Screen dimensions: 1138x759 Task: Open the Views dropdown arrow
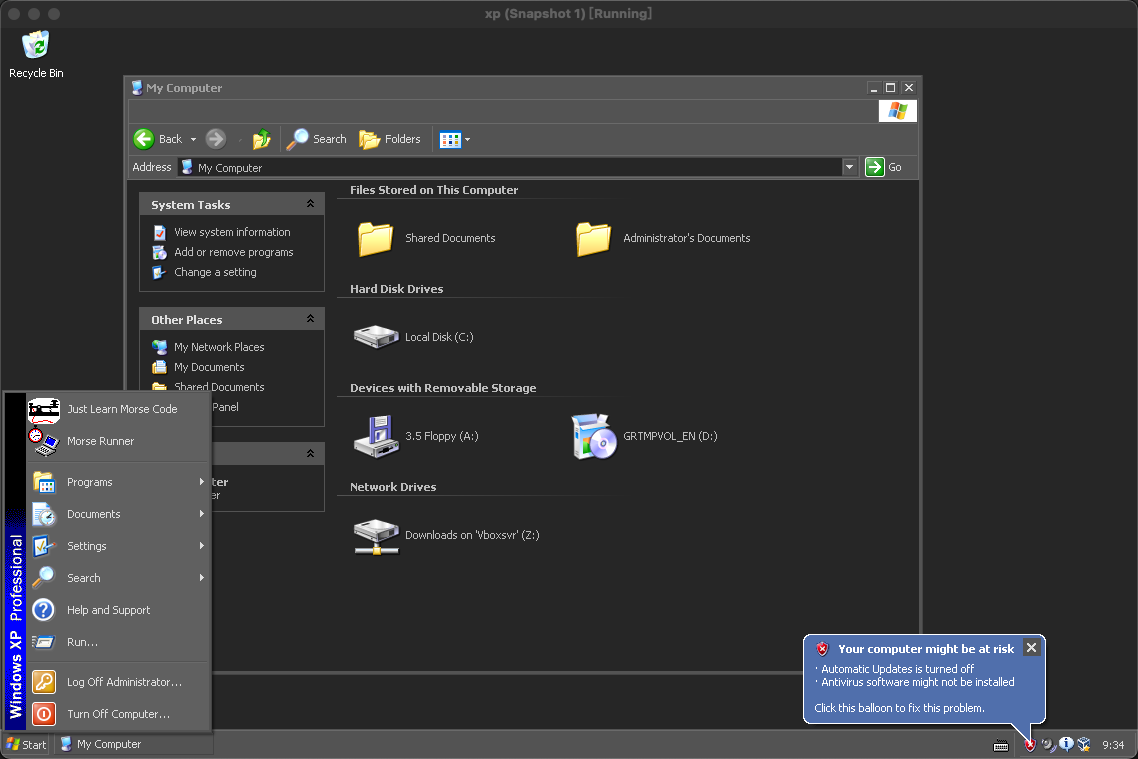(x=467, y=139)
